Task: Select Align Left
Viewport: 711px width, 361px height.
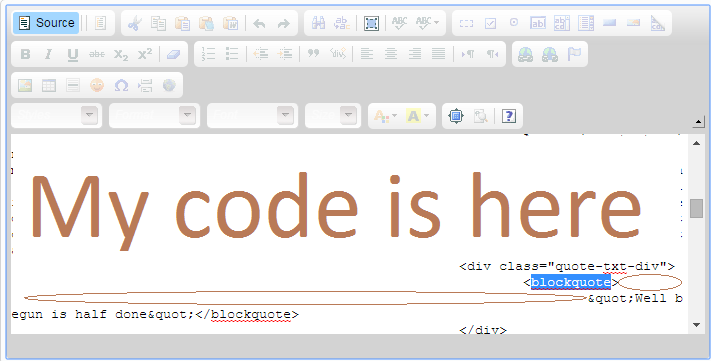Action: coord(366,54)
